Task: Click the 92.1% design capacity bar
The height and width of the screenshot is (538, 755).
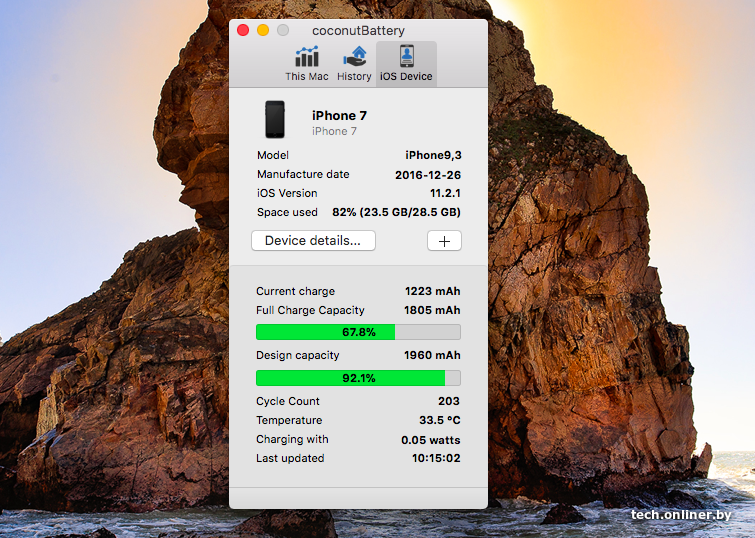Action: pos(358,378)
